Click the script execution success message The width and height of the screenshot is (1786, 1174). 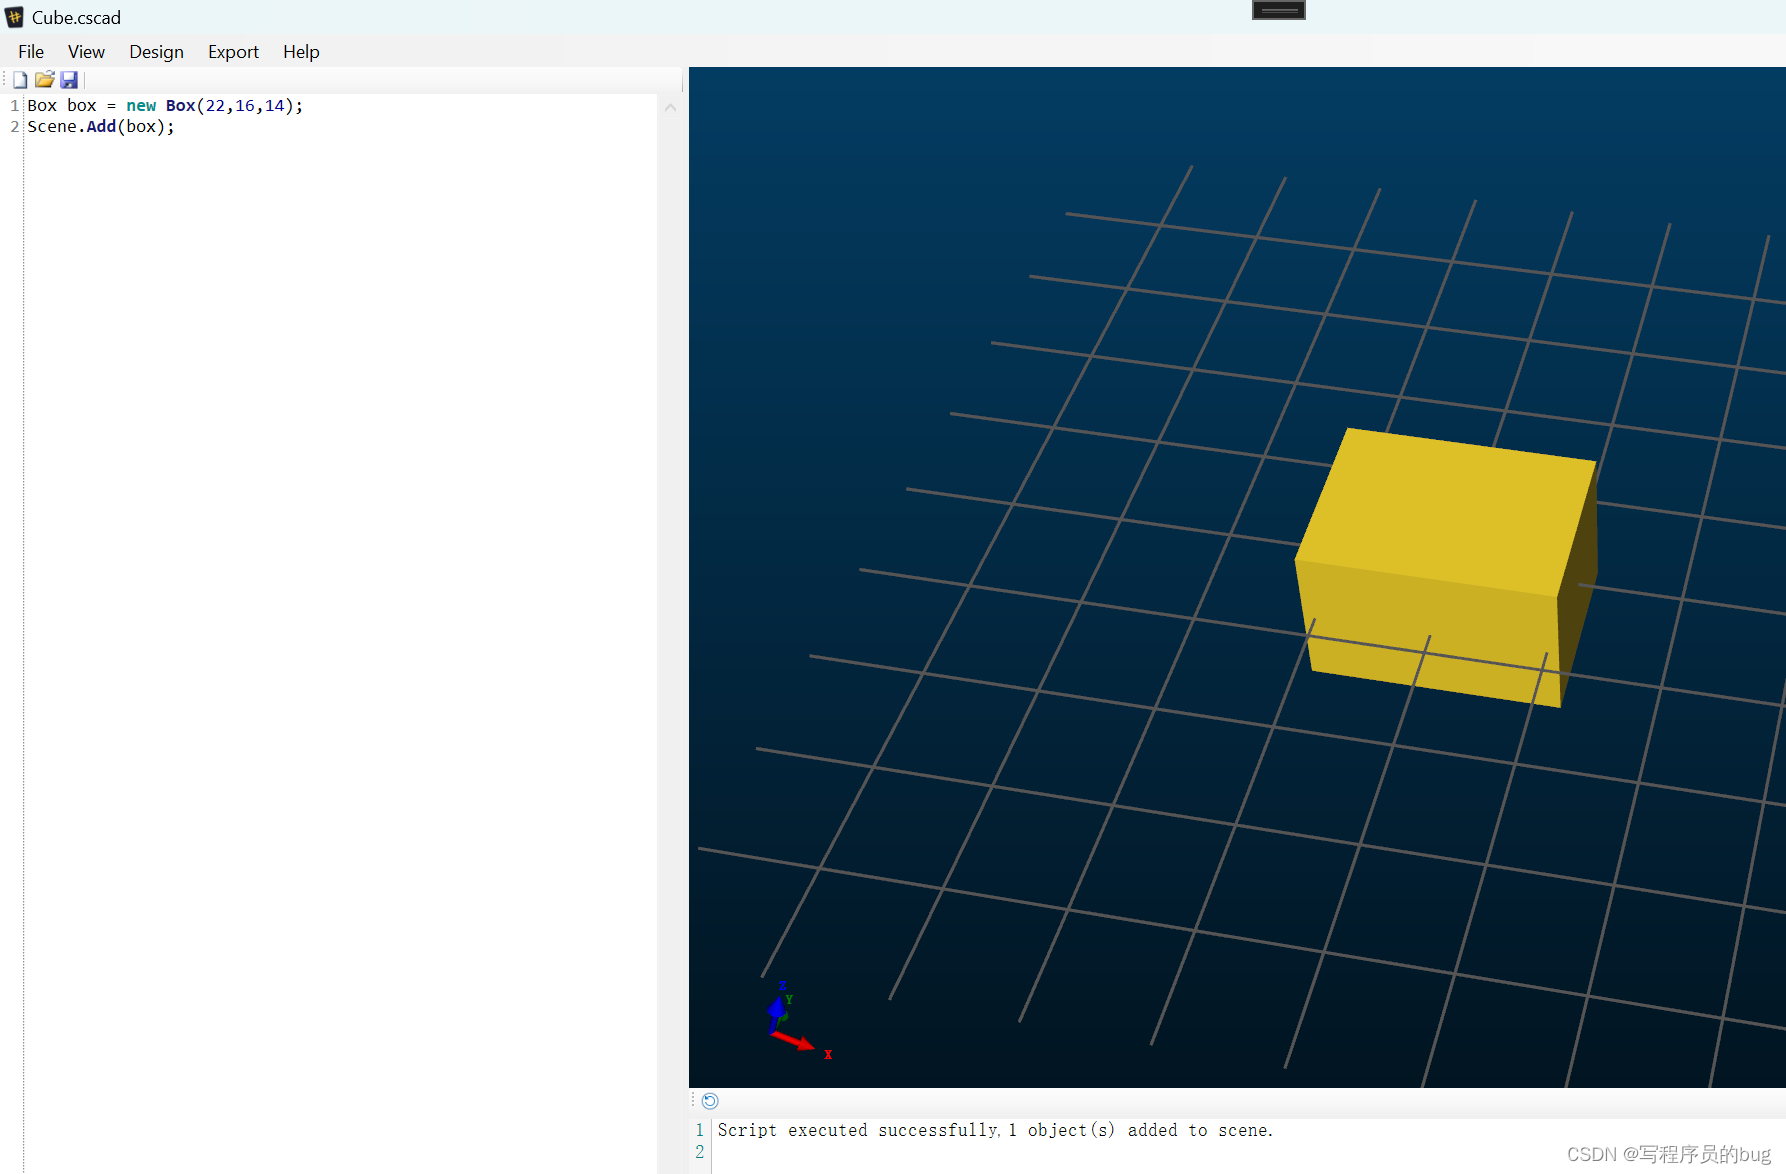click(995, 1130)
